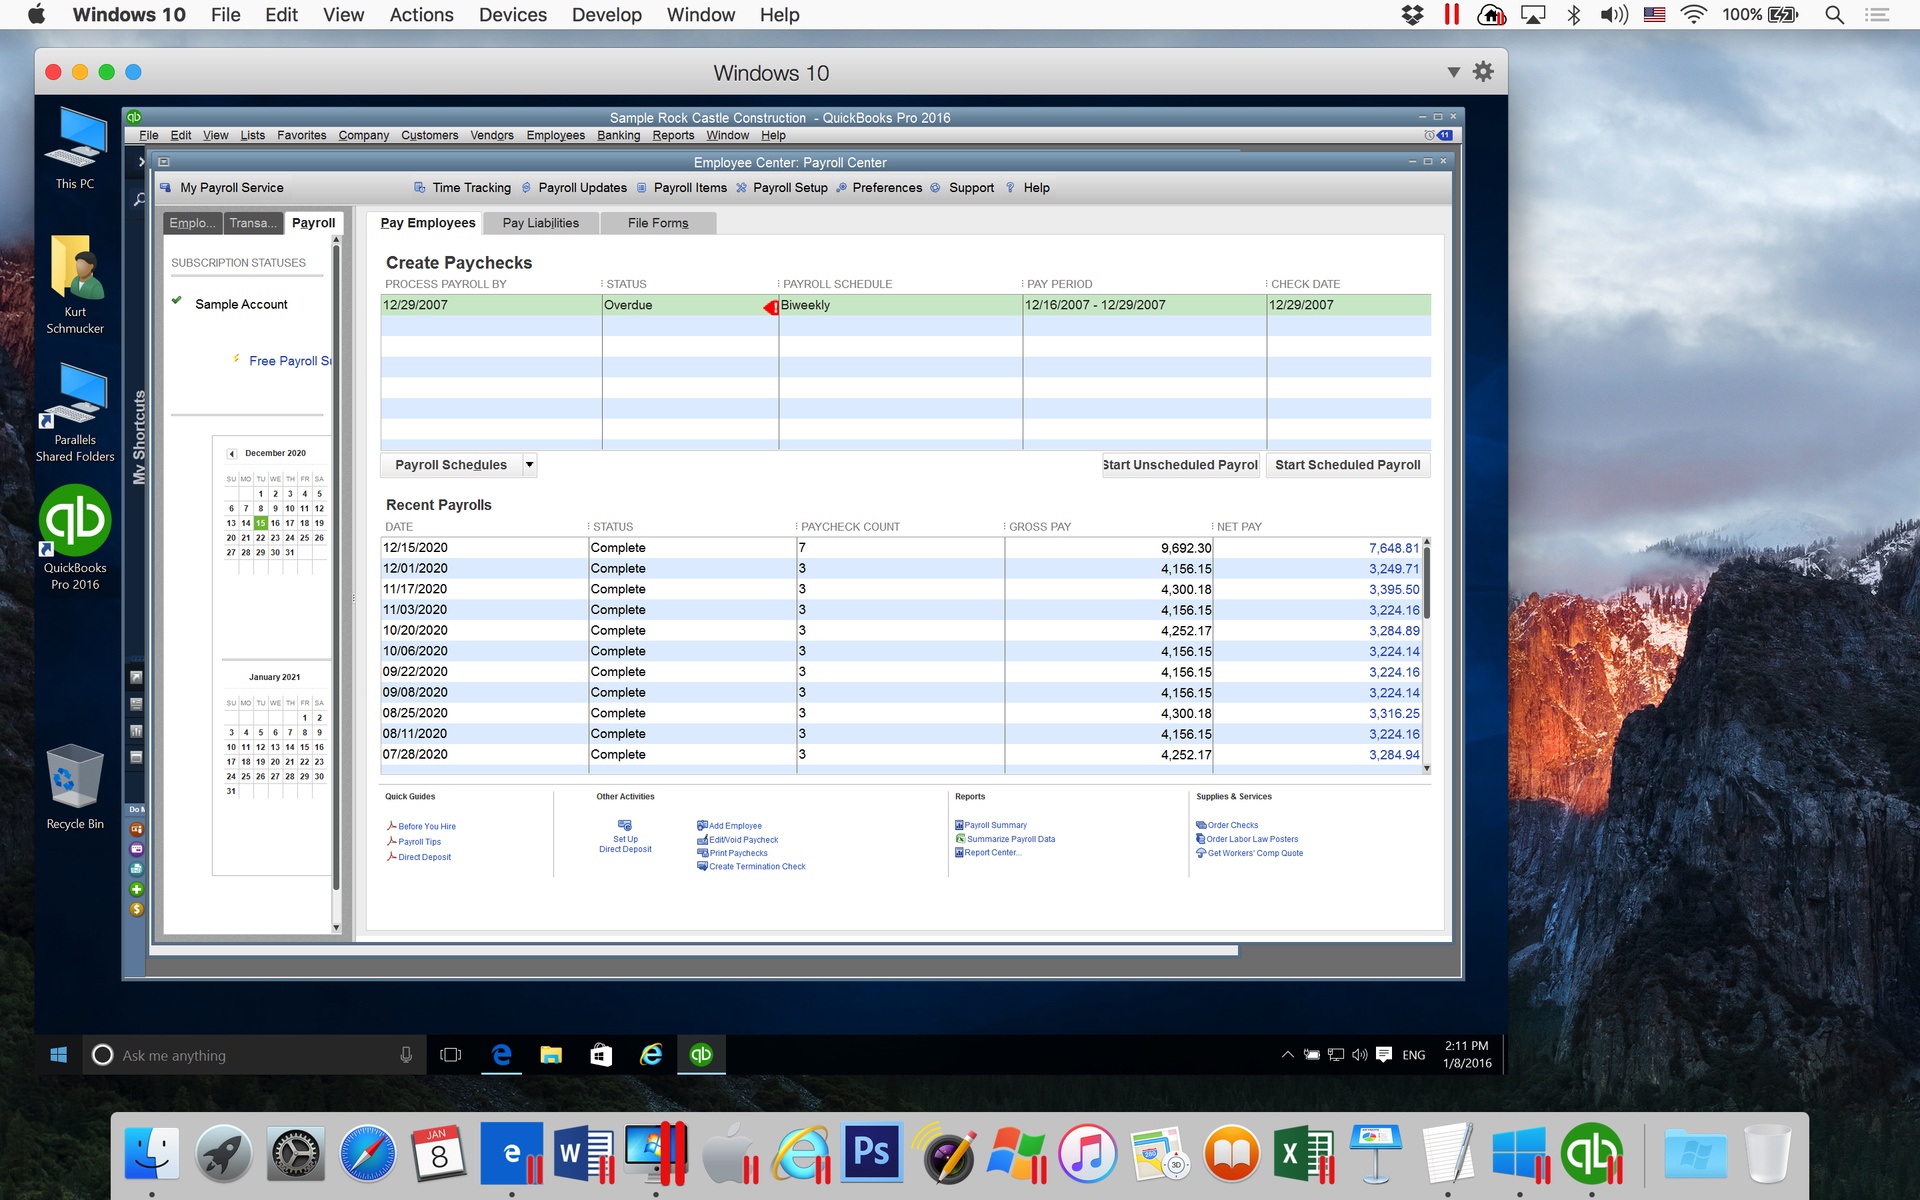Image resolution: width=1920 pixels, height=1200 pixels.
Task: Click the purple Do More sidebar icon
Action: 137,849
